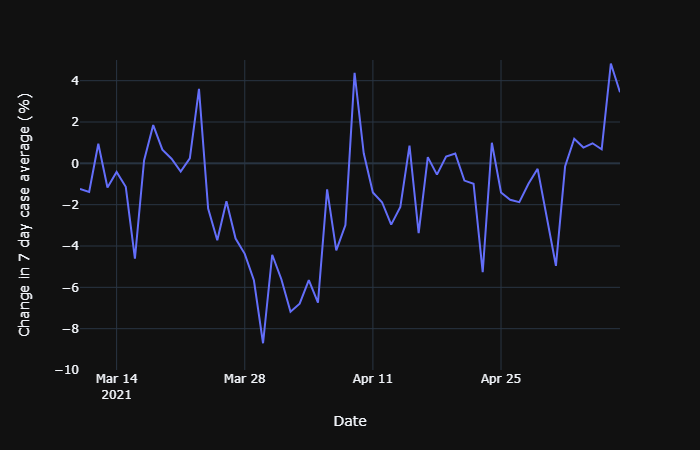Click the y-axis tick label '−6'
Viewport: 700px width, 450px height.
(71, 288)
